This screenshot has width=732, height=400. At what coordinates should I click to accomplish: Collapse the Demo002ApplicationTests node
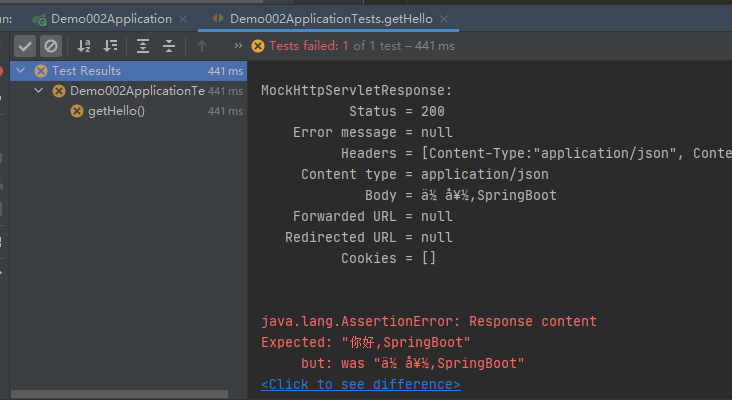[x=39, y=91]
